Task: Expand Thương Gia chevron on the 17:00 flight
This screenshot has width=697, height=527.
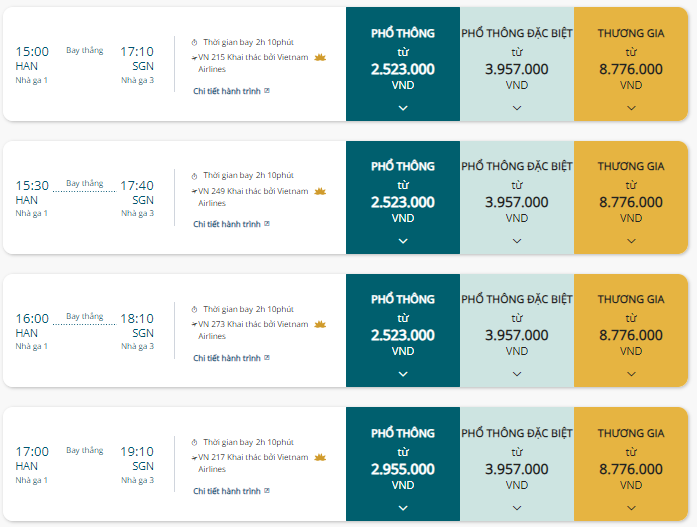Action: [x=631, y=507]
